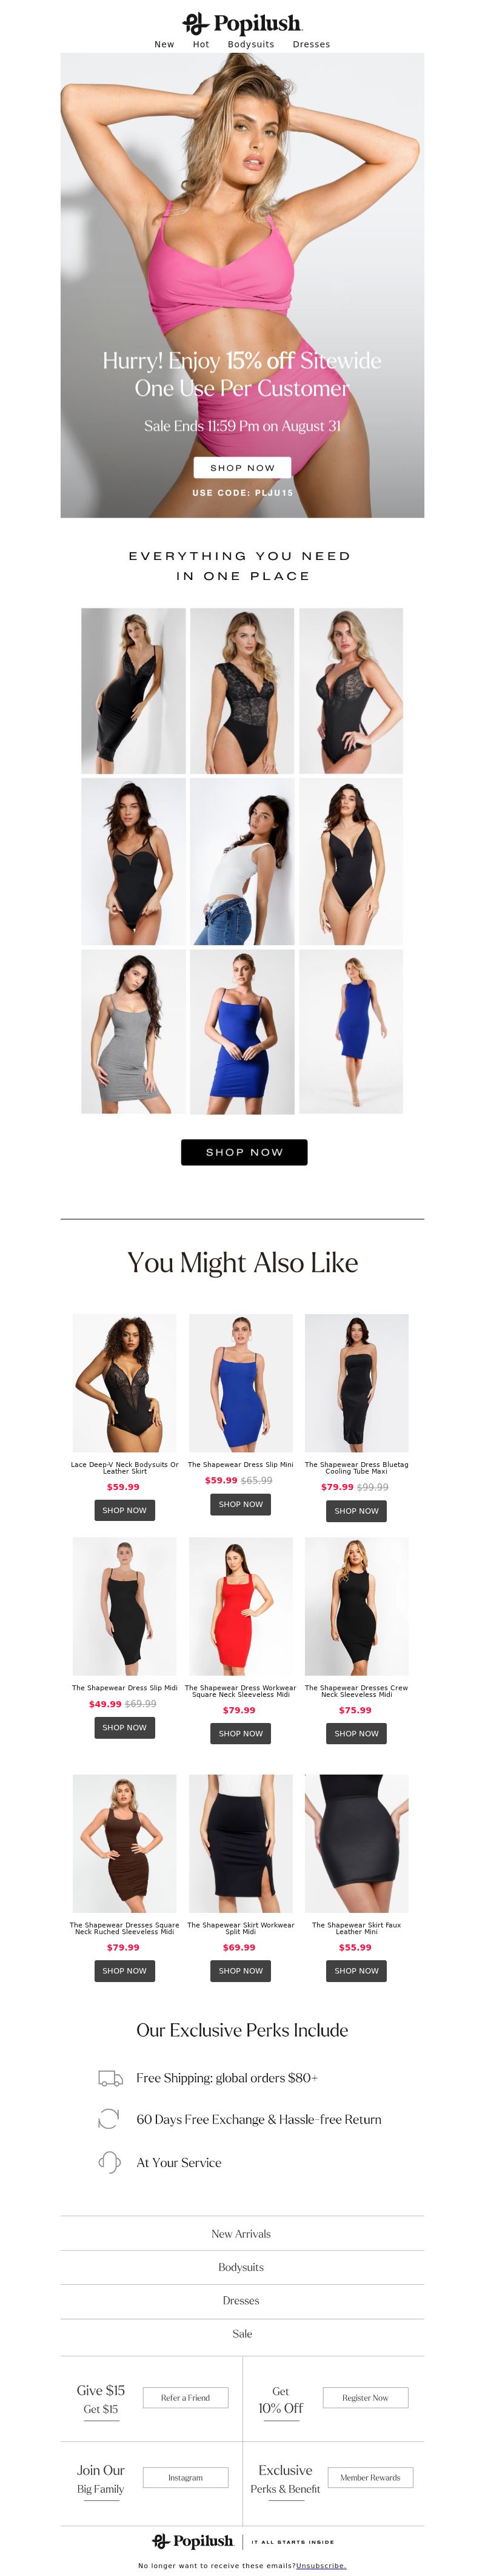Click the white SHOP NOW hero button
485x2576 pixels.
click(x=242, y=467)
